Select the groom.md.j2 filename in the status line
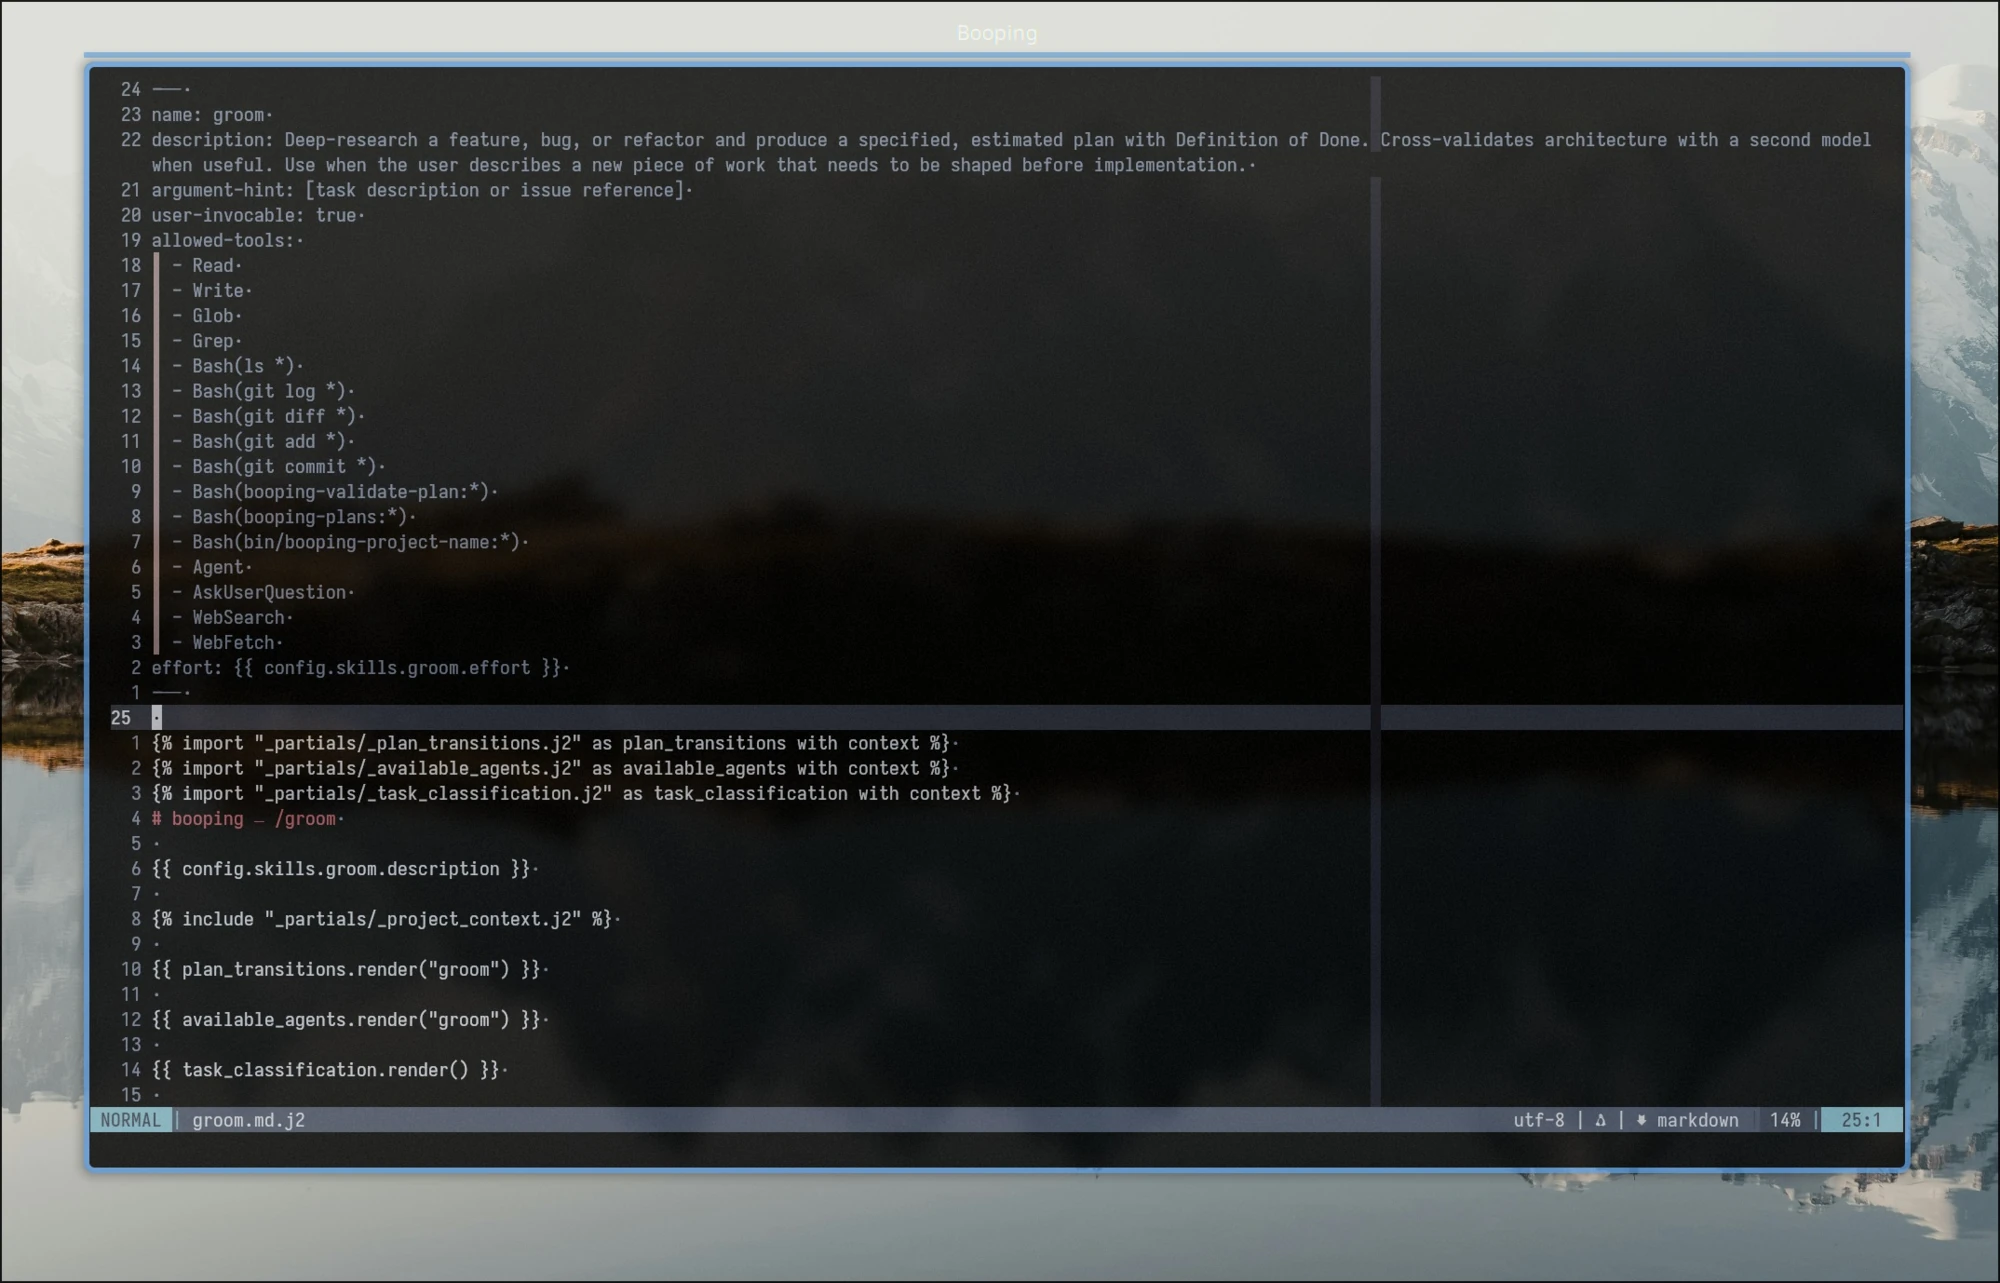The width and height of the screenshot is (2000, 1283). (249, 1120)
